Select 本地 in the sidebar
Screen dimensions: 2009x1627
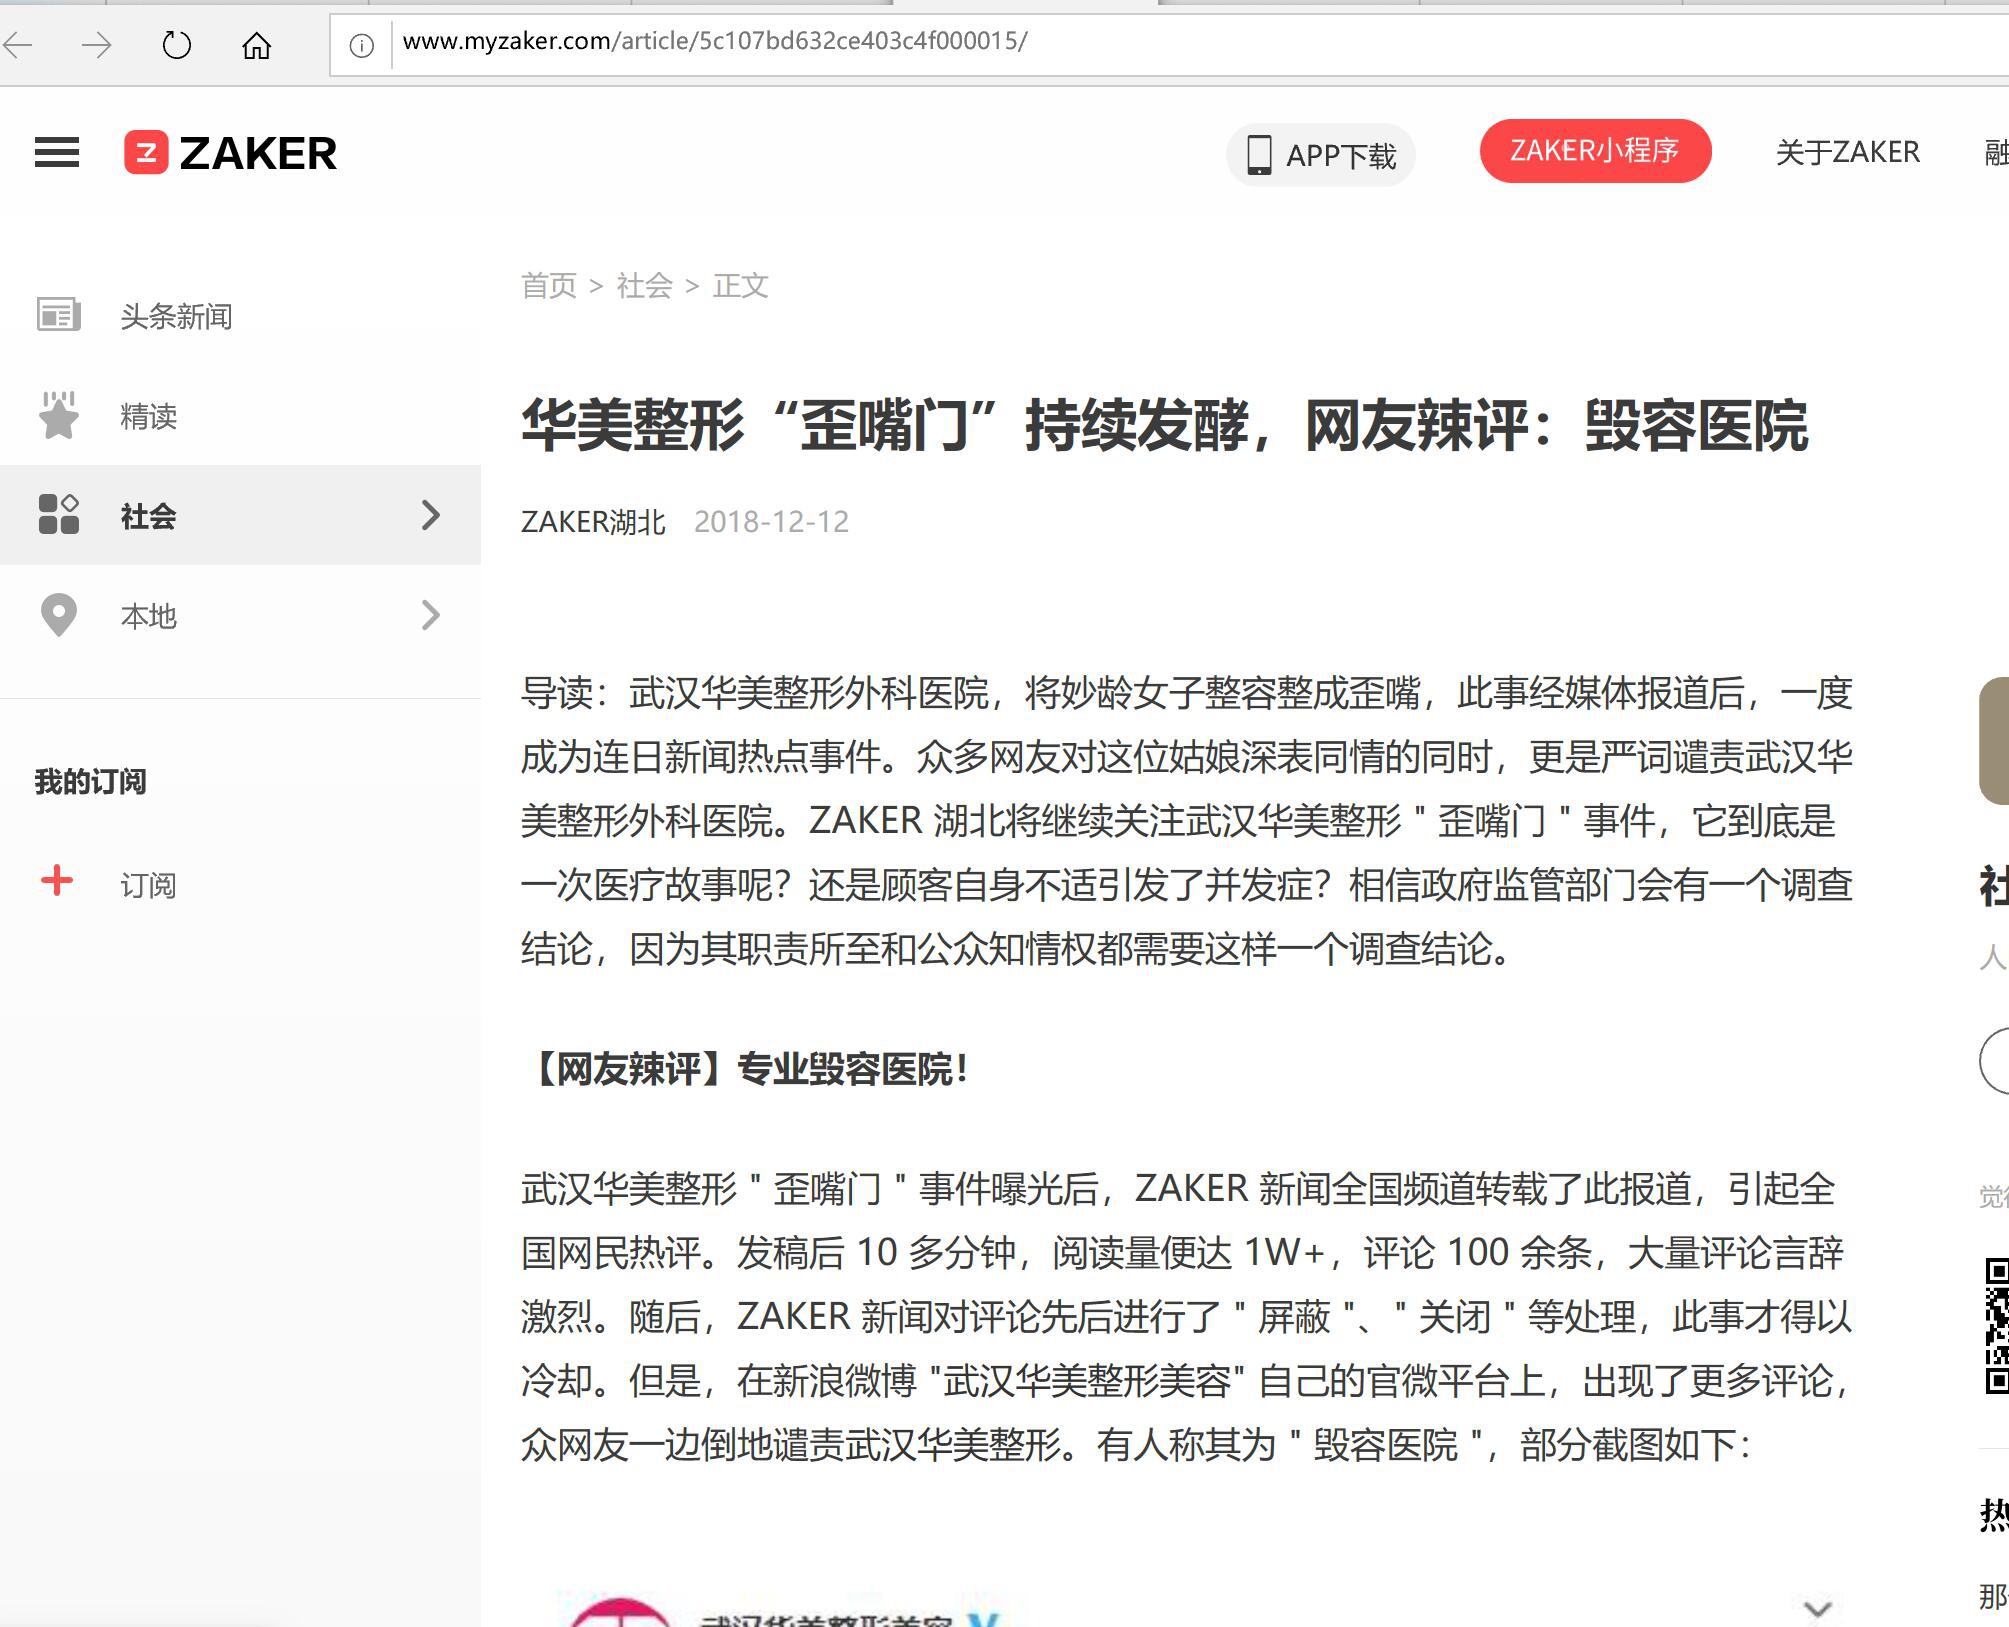pos(240,615)
